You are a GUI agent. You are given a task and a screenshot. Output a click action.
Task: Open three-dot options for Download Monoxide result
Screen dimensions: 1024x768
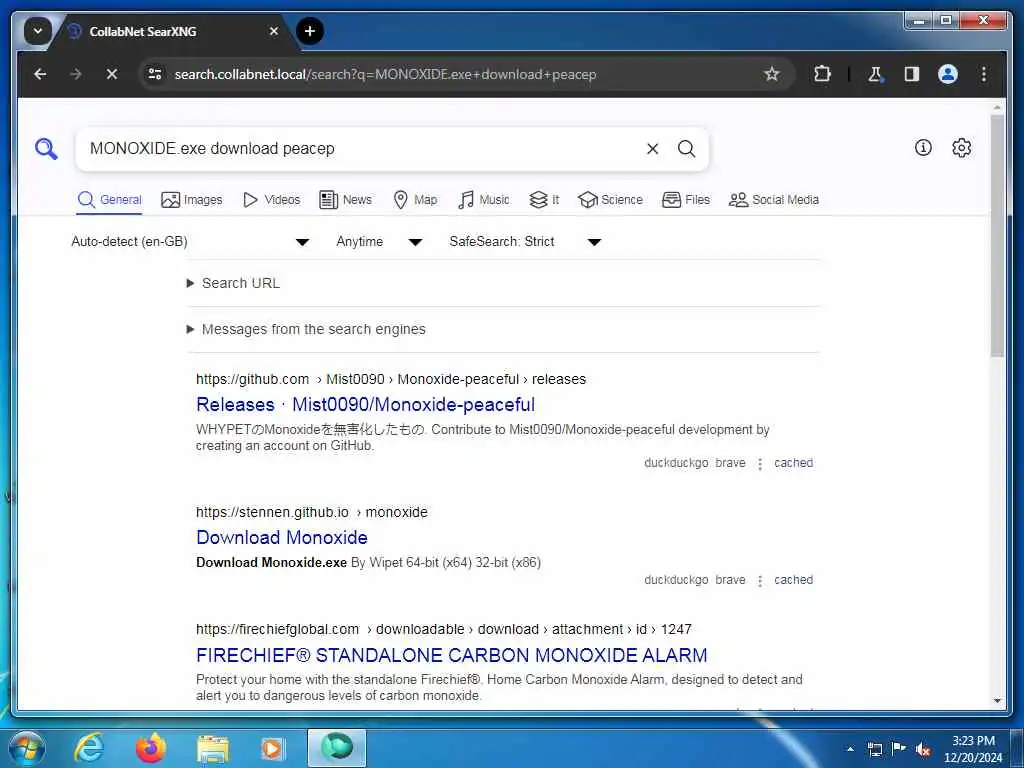tap(760, 581)
